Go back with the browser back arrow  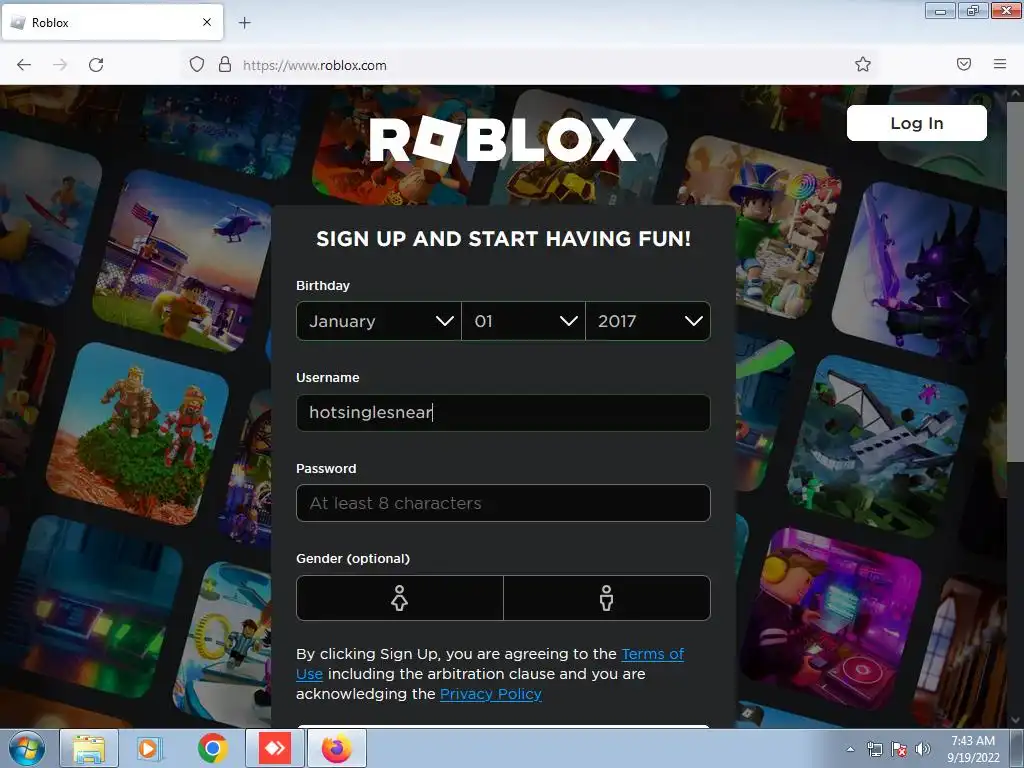tap(24, 65)
